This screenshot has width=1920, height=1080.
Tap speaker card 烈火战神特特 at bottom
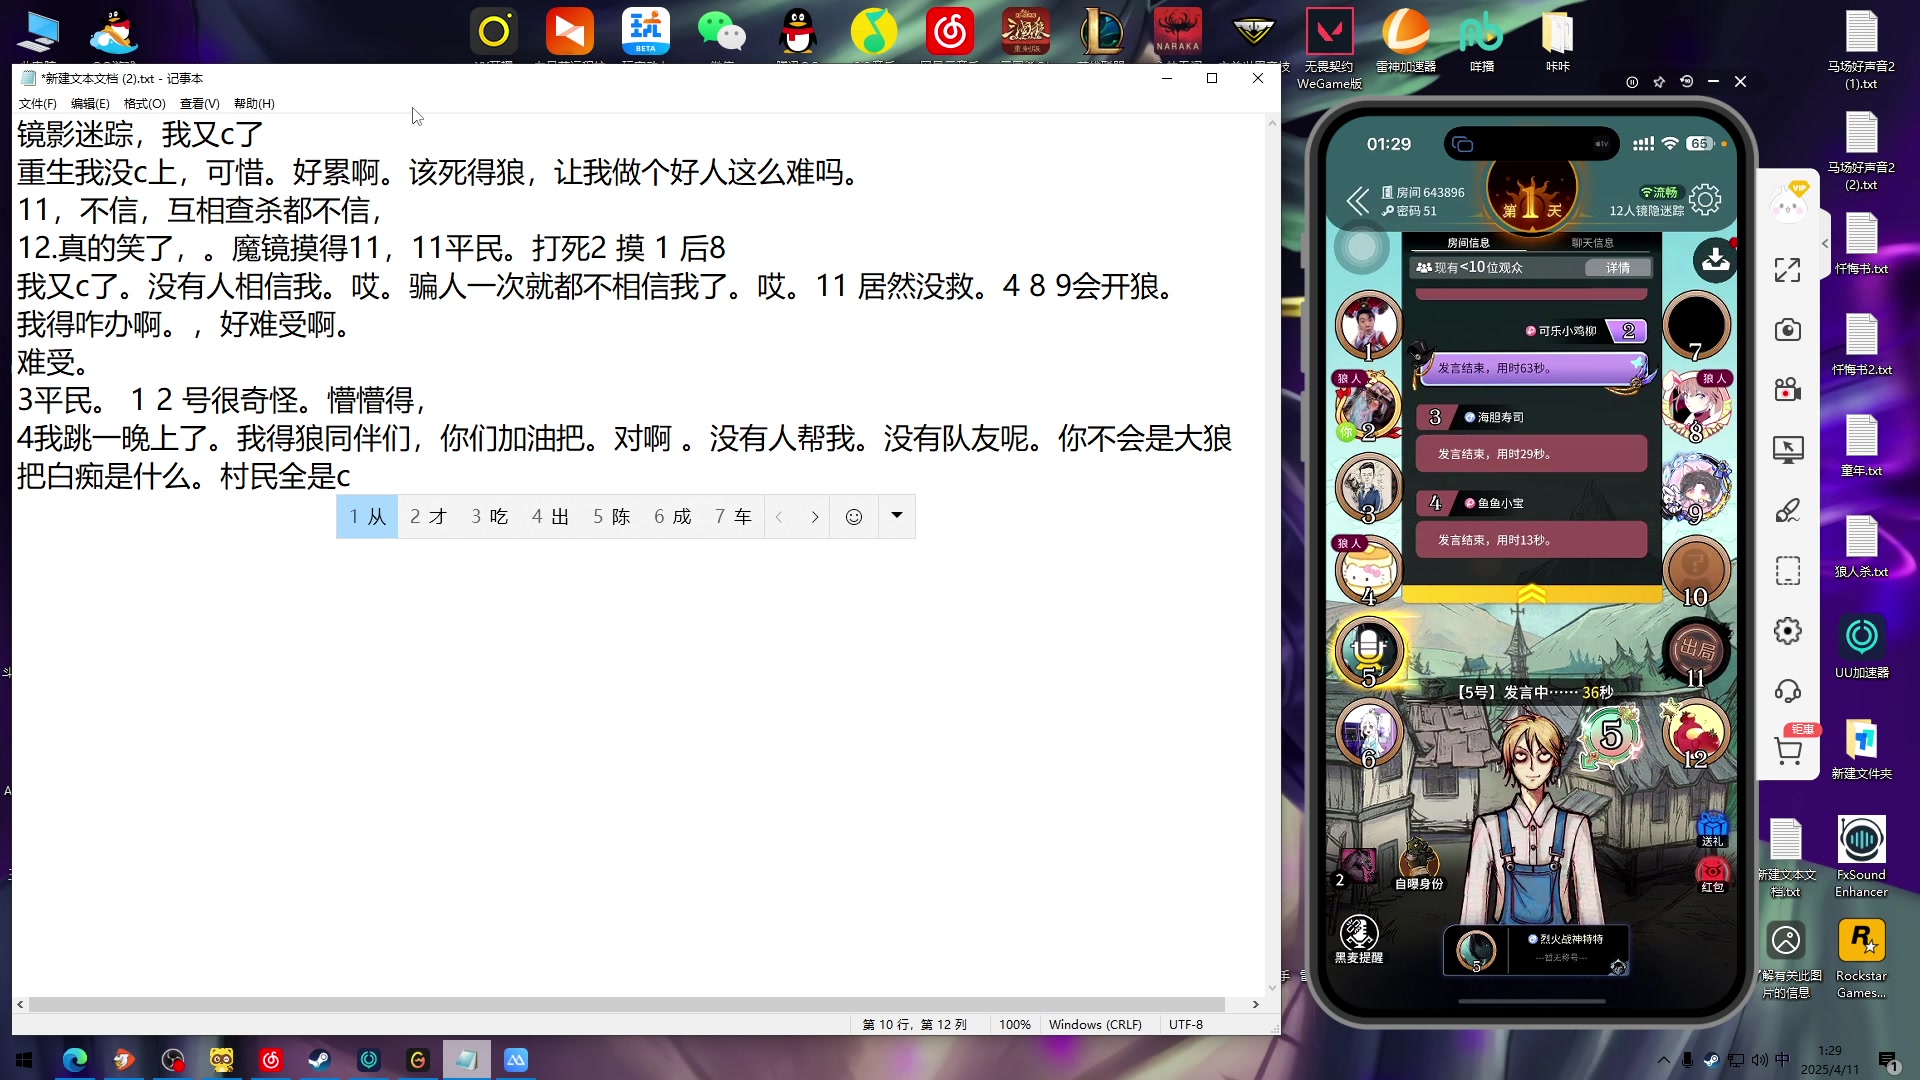(x=1536, y=950)
